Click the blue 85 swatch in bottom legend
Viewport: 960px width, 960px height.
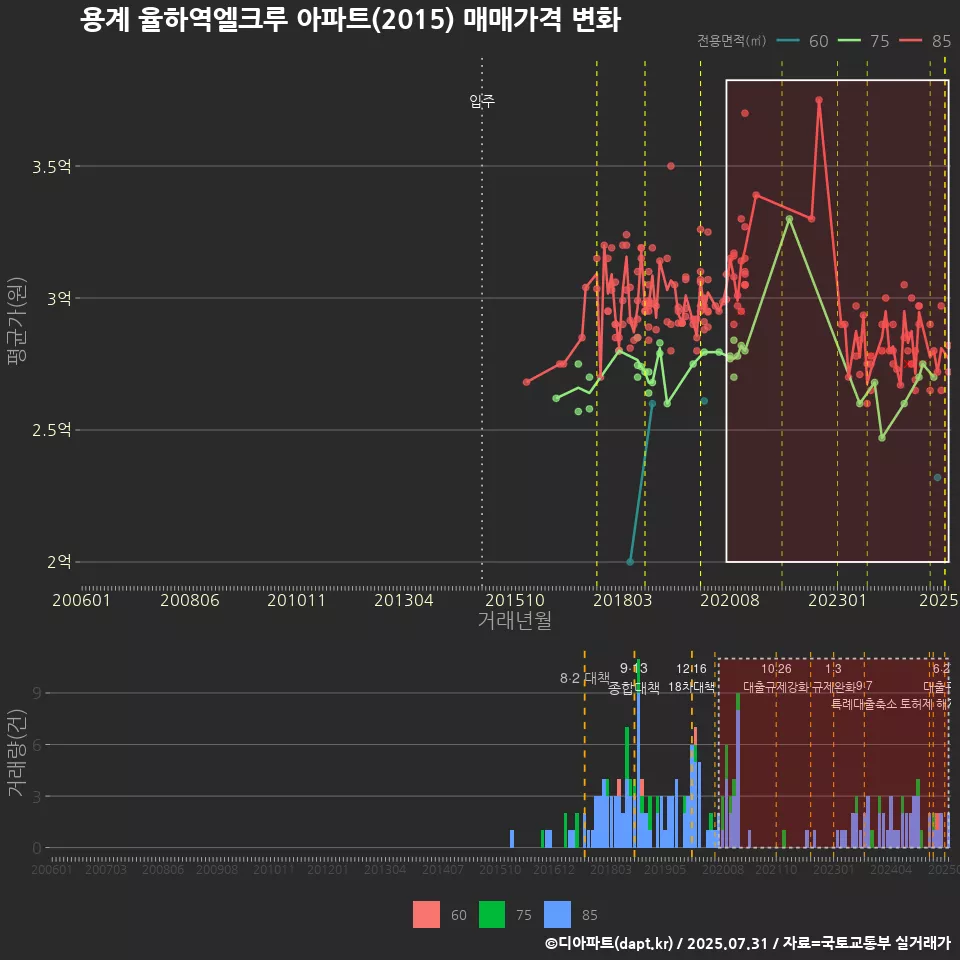(x=557, y=915)
